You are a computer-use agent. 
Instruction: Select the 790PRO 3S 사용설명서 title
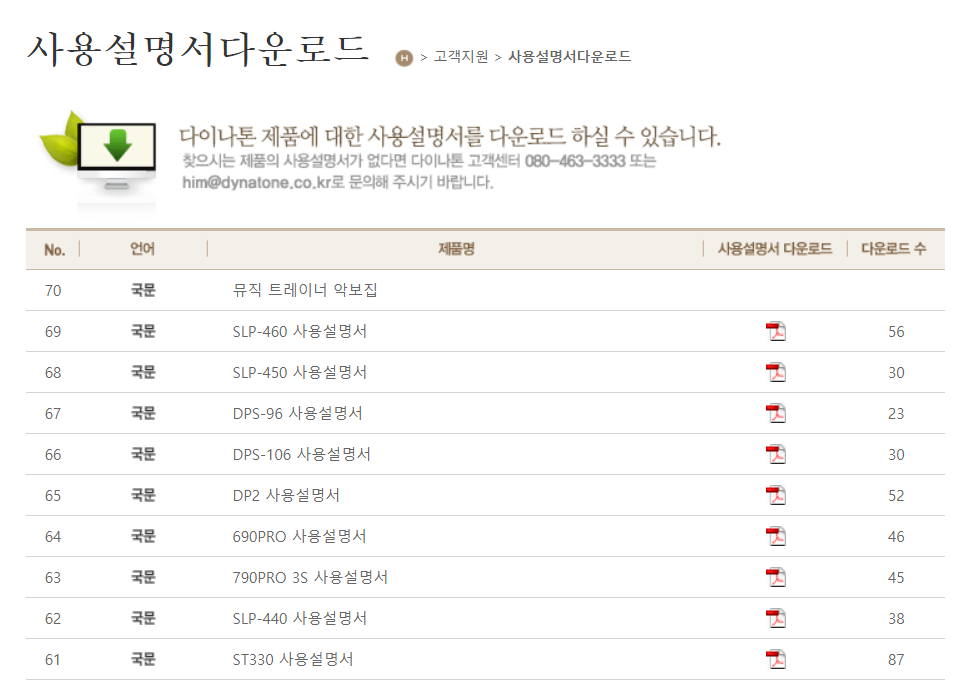click(x=310, y=577)
